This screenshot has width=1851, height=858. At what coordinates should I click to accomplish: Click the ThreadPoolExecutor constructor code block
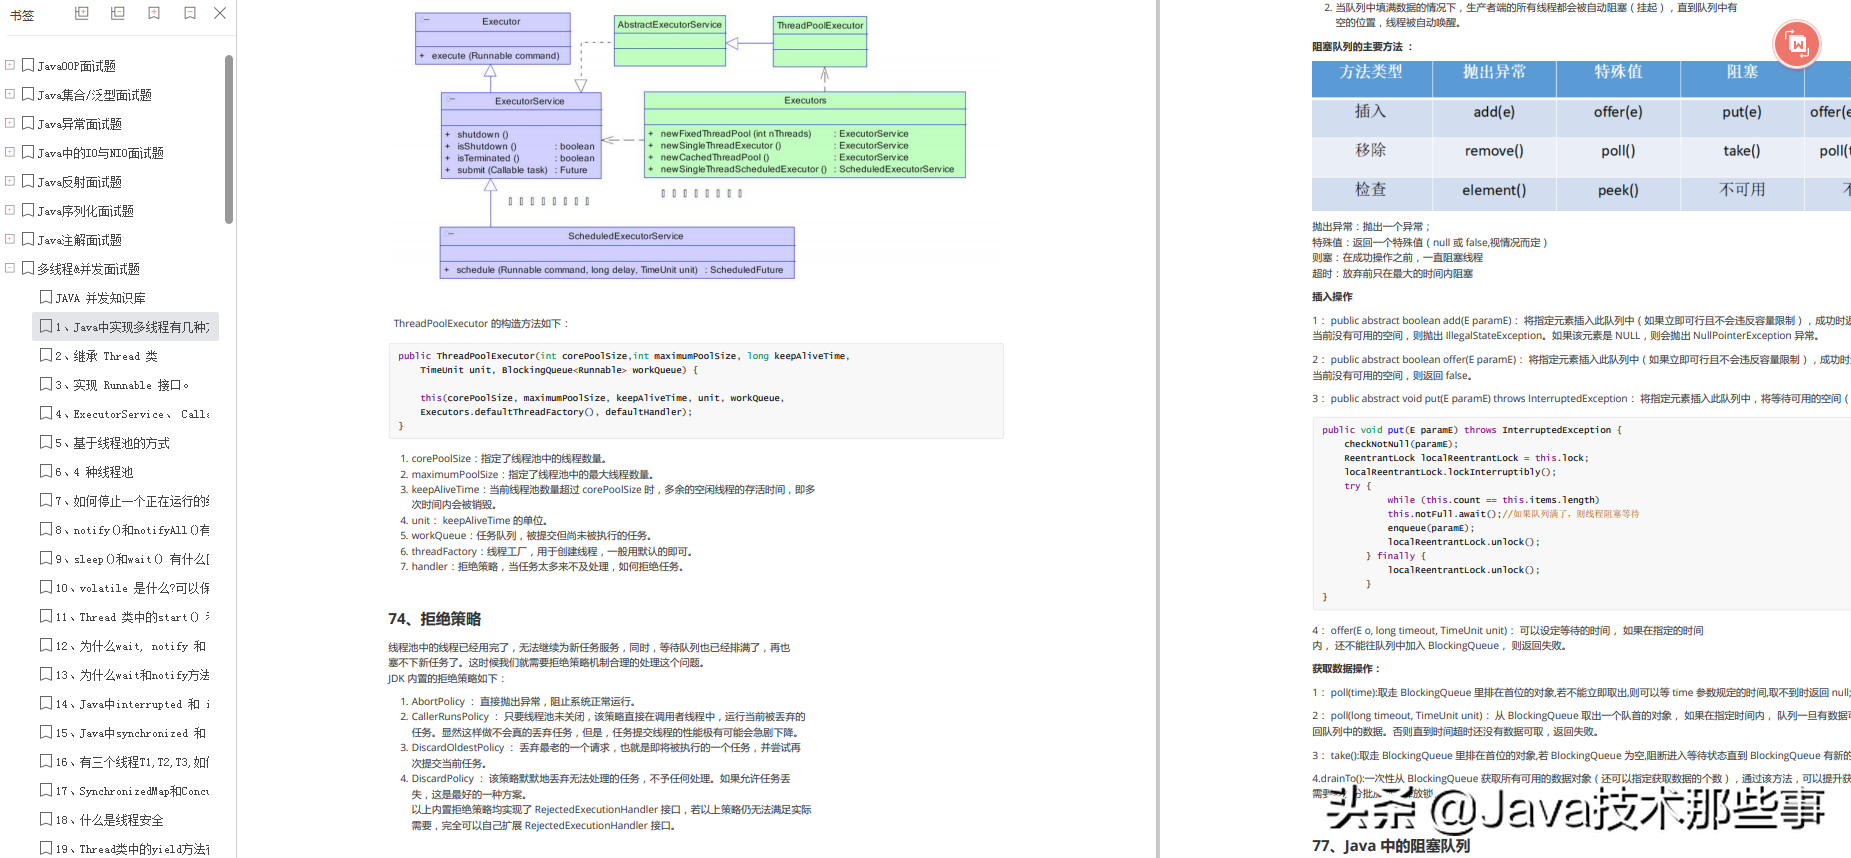[x=696, y=391]
